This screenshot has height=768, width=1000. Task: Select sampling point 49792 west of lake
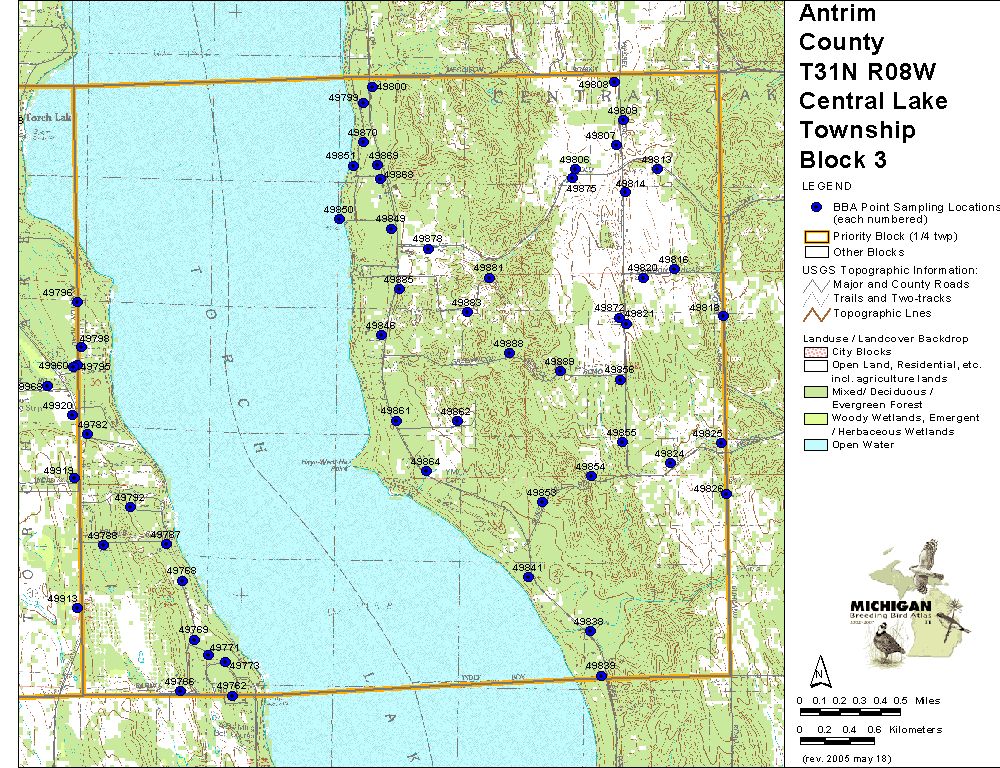130,507
